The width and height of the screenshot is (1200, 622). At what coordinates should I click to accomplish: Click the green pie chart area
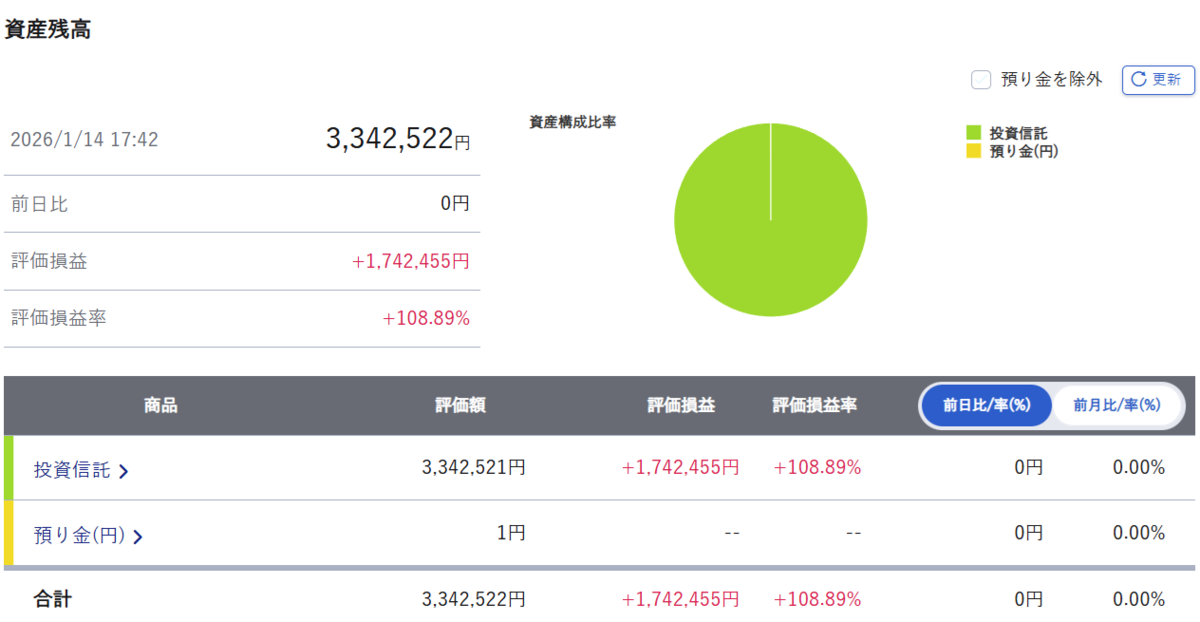pos(770,220)
